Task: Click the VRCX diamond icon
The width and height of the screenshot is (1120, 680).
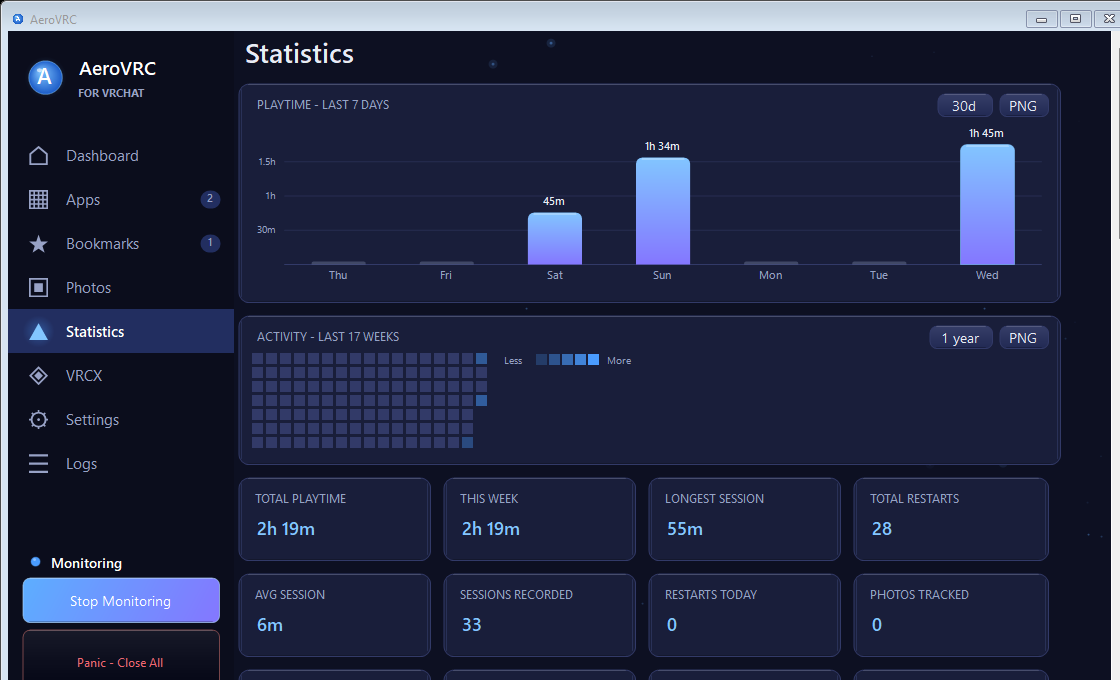Action: click(x=39, y=376)
